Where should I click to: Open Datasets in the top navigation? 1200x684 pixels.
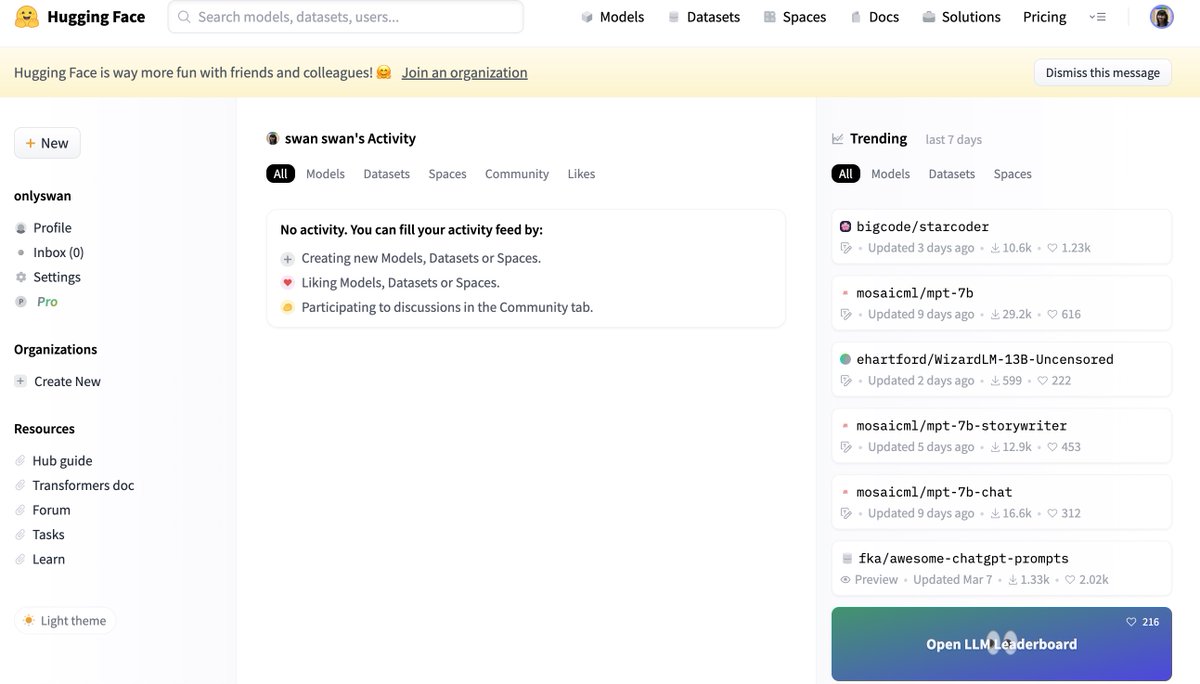pos(704,17)
